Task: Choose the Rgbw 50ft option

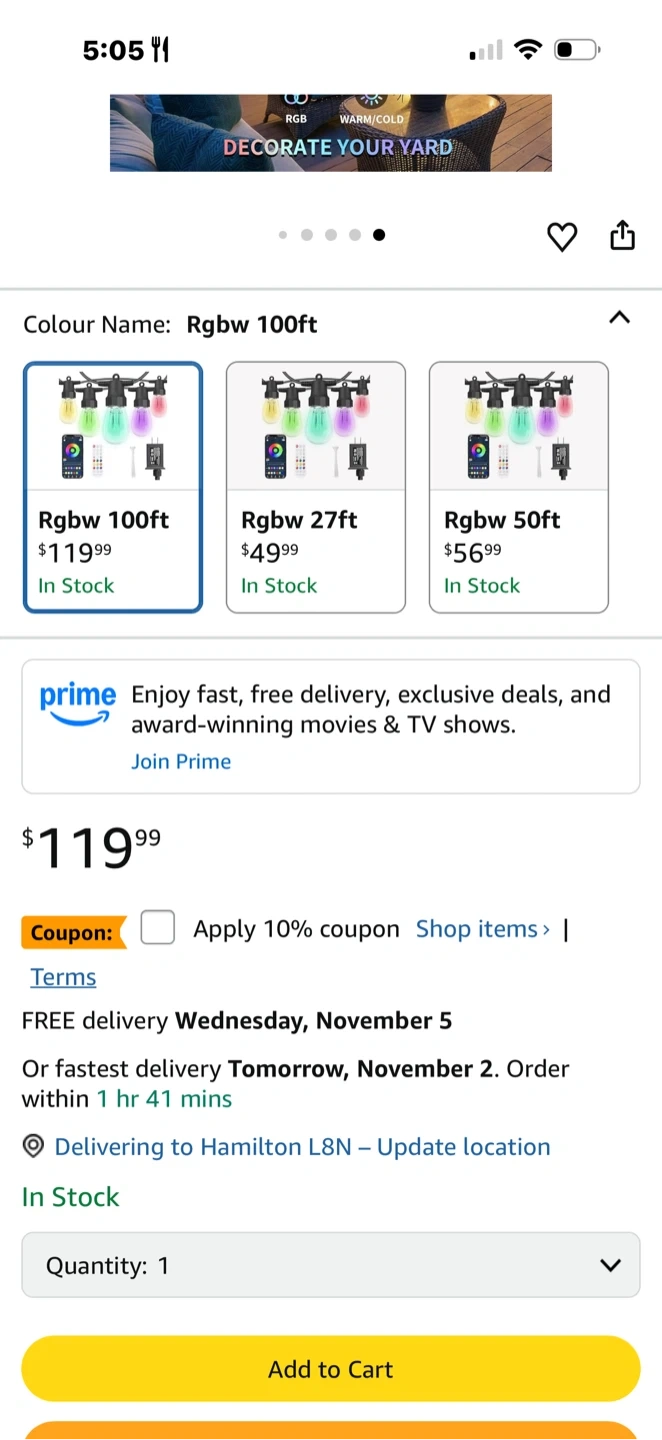Action: click(x=519, y=487)
